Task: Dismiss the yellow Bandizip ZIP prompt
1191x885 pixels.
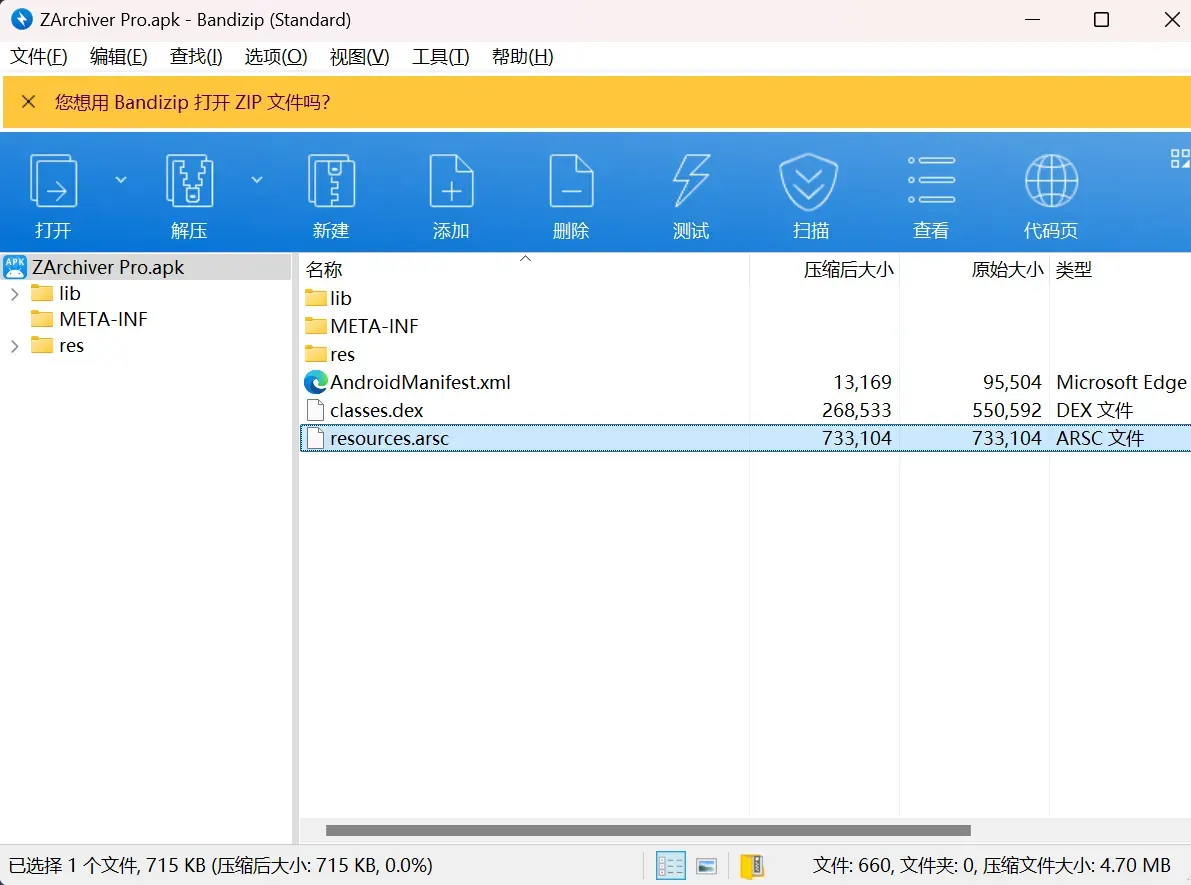Action: (28, 102)
